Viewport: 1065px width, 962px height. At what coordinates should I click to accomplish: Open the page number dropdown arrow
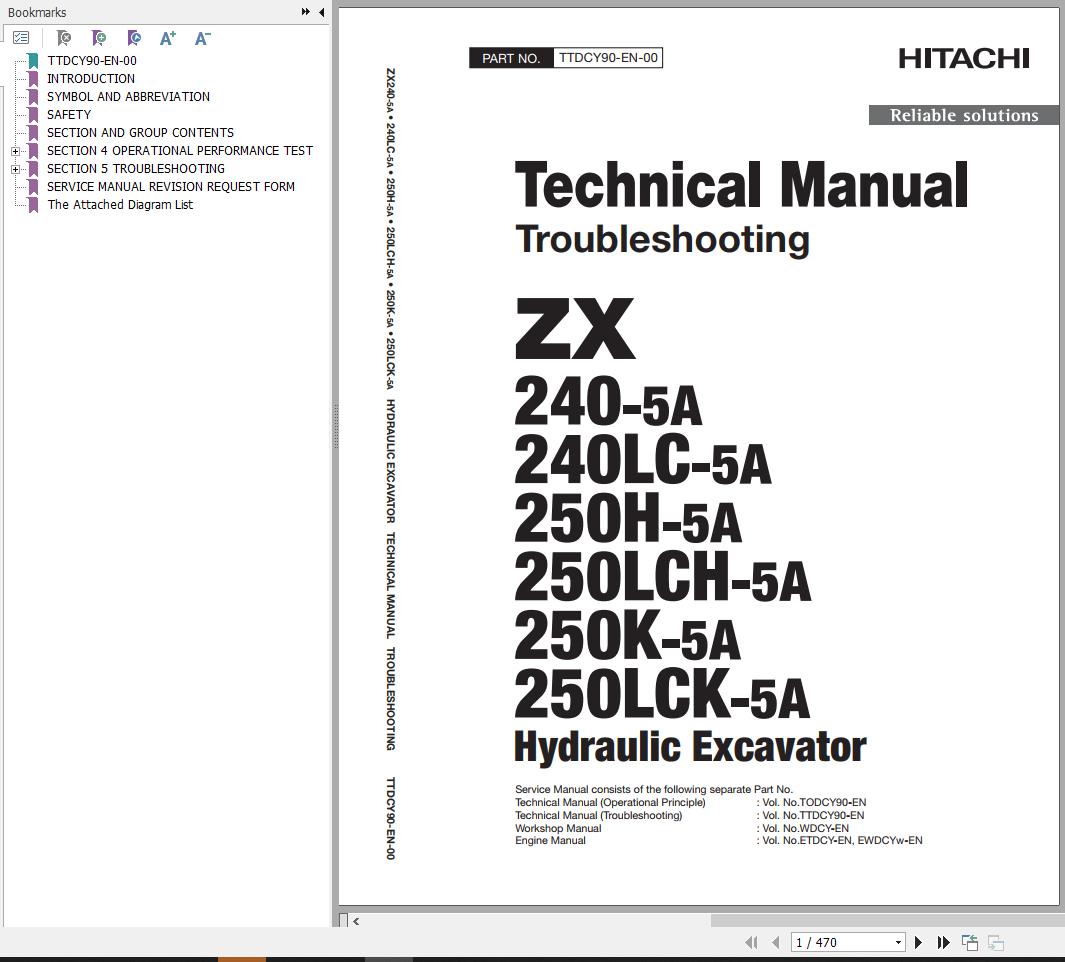point(898,942)
